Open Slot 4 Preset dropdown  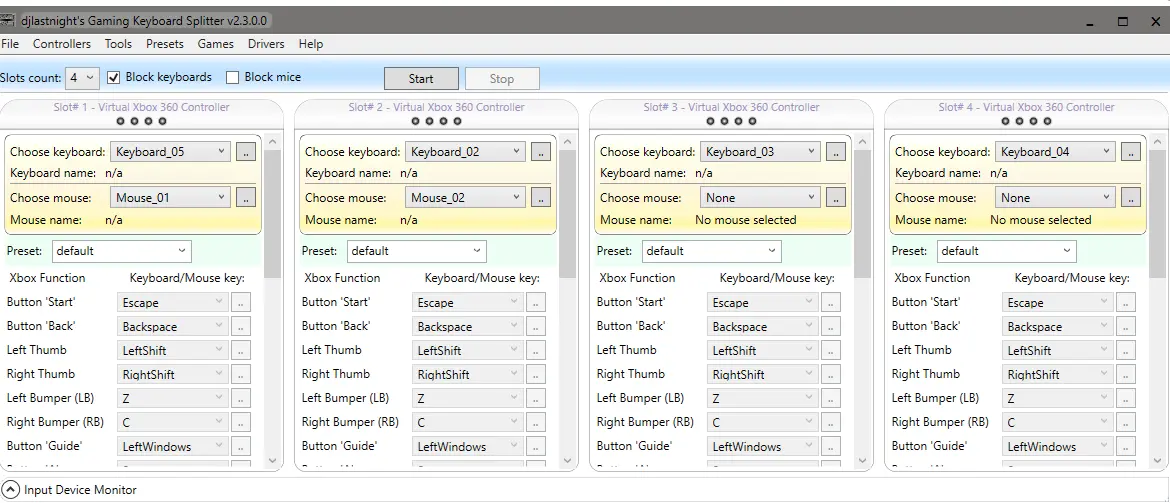[1007, 251]
